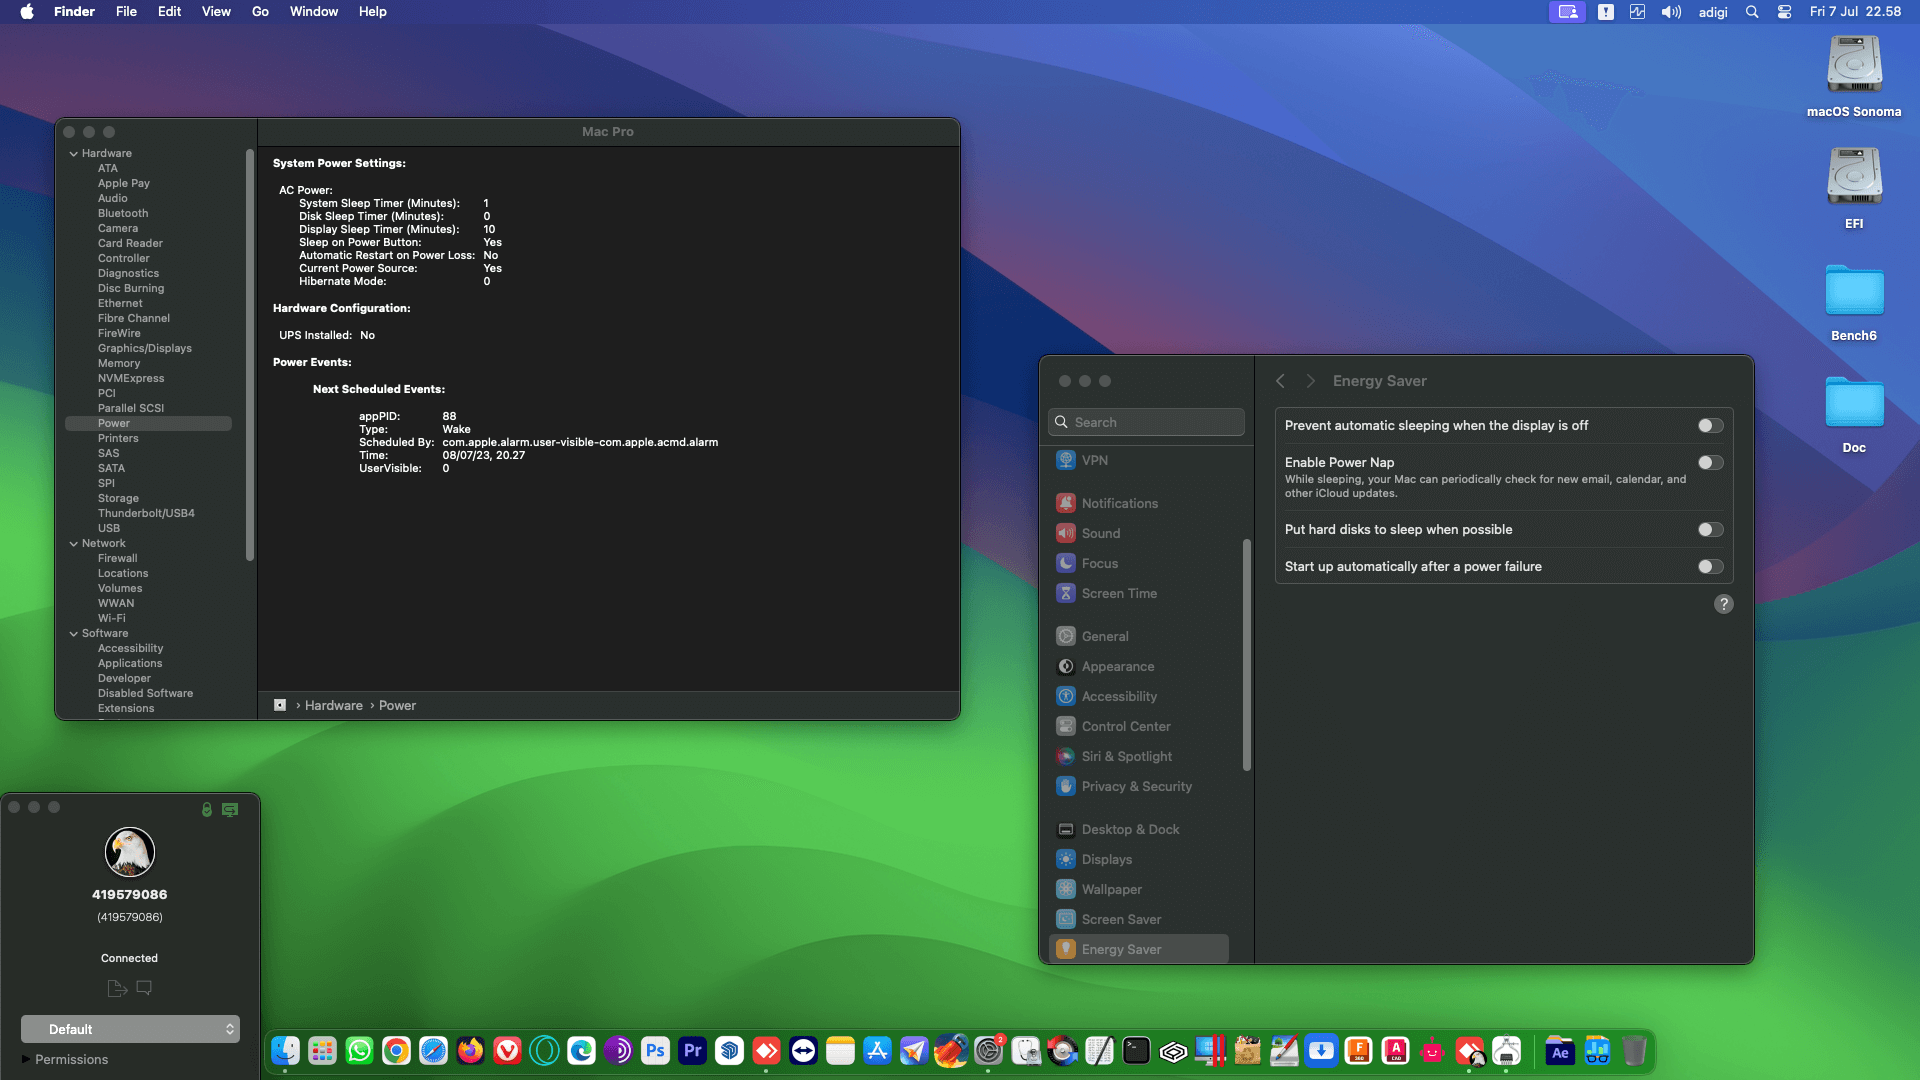Click the Hardware breadcrumb in the path bar
This screenshot has height=1080, width=1920.
click(x=334, y=706)
